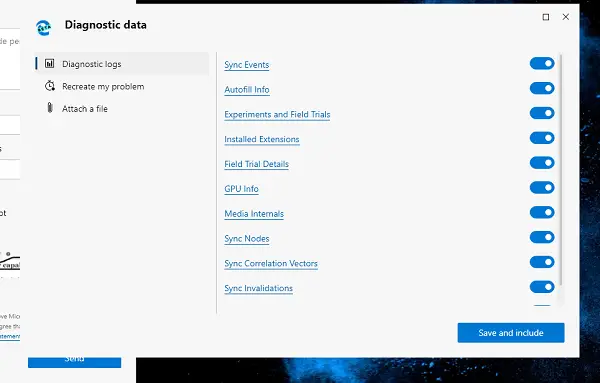
Task: Click the Recreate my problem stopwatch icon
Action: click(x=50, y=86)
